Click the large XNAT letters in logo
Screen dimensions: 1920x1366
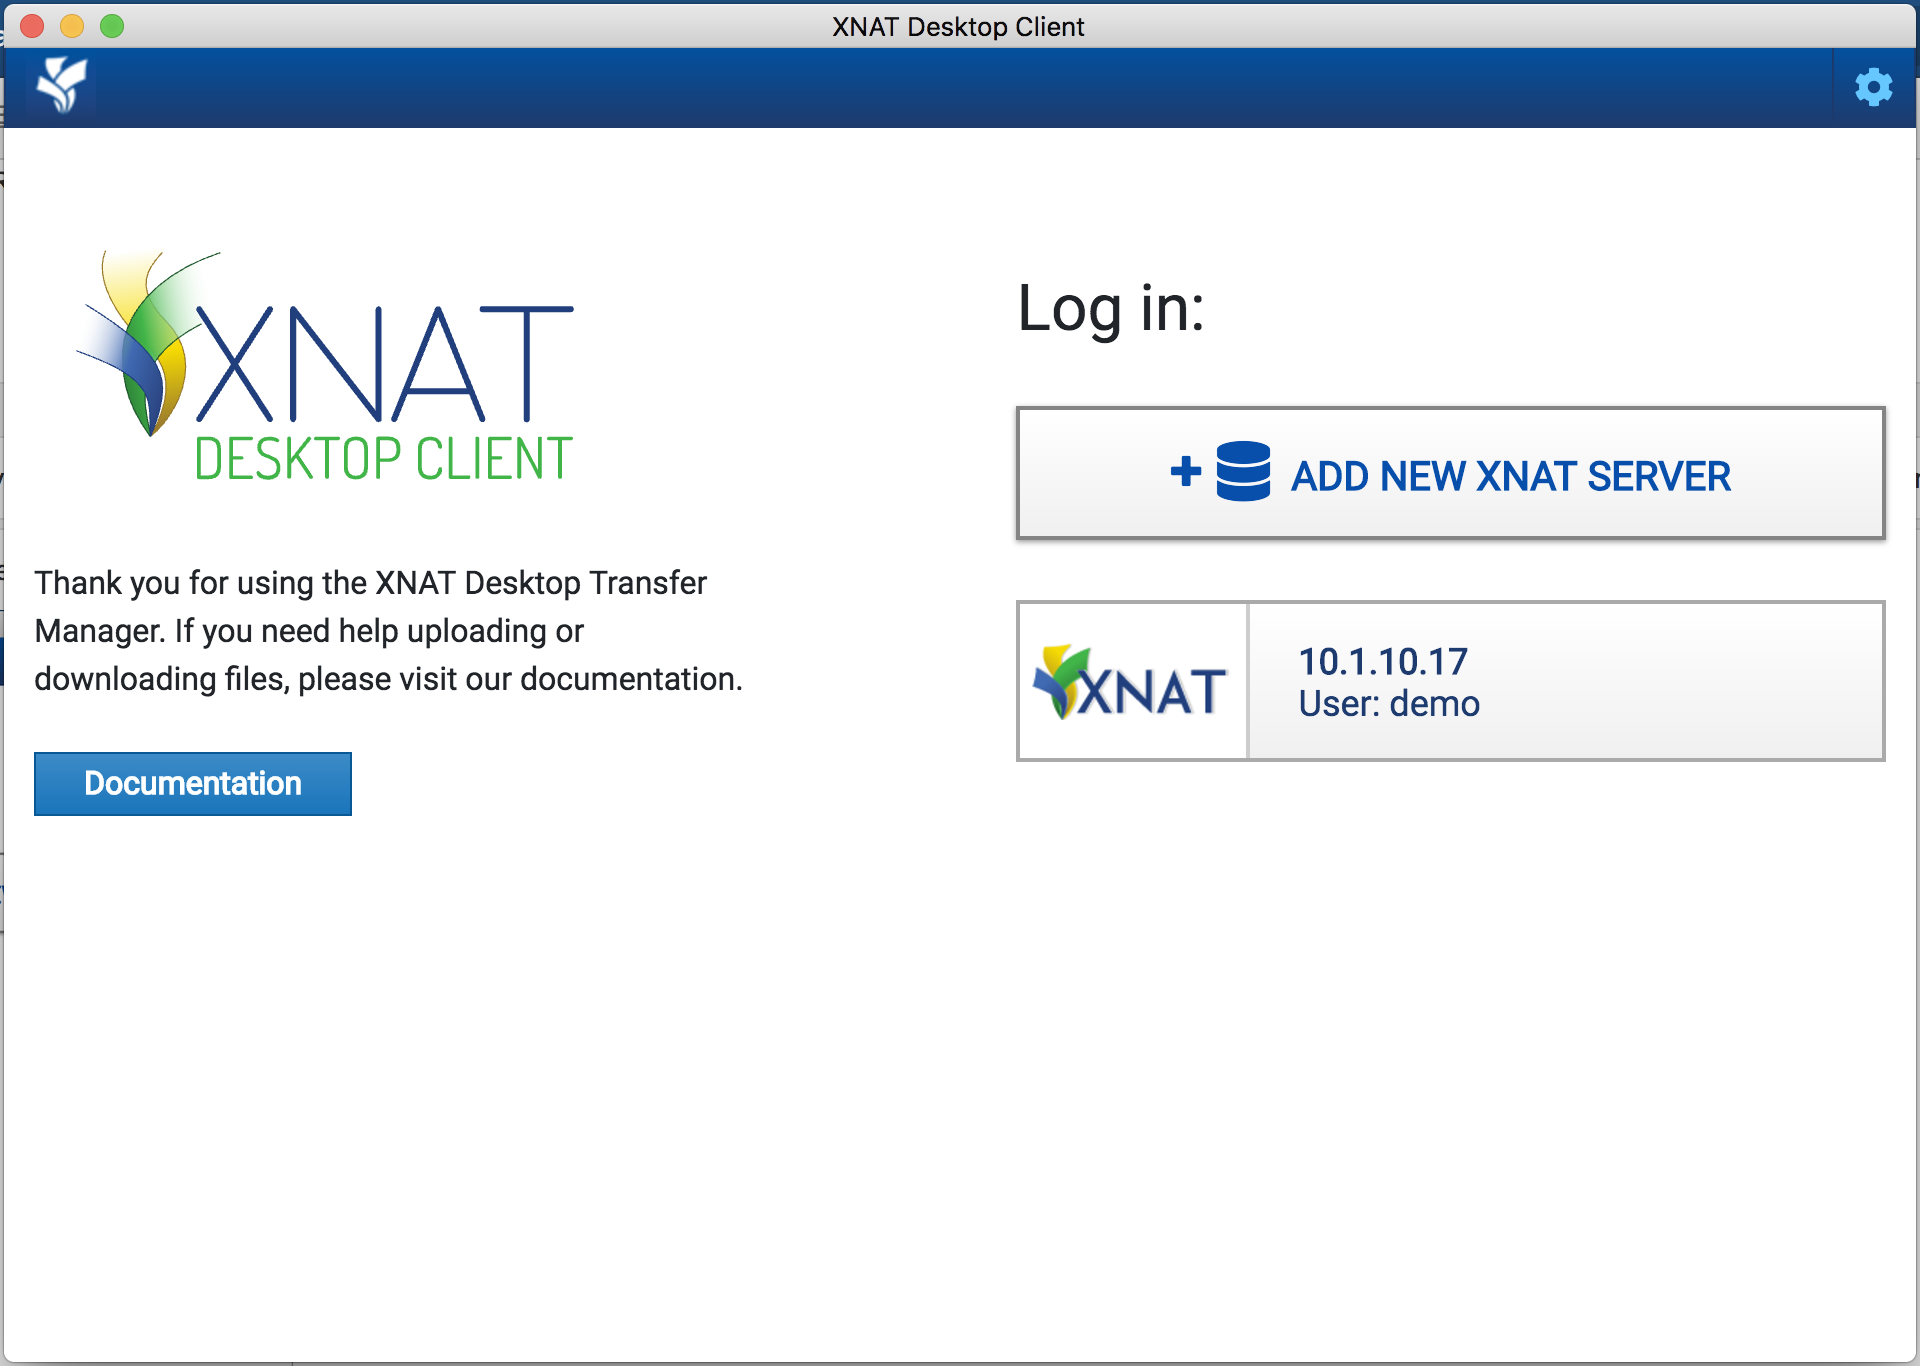385,364
